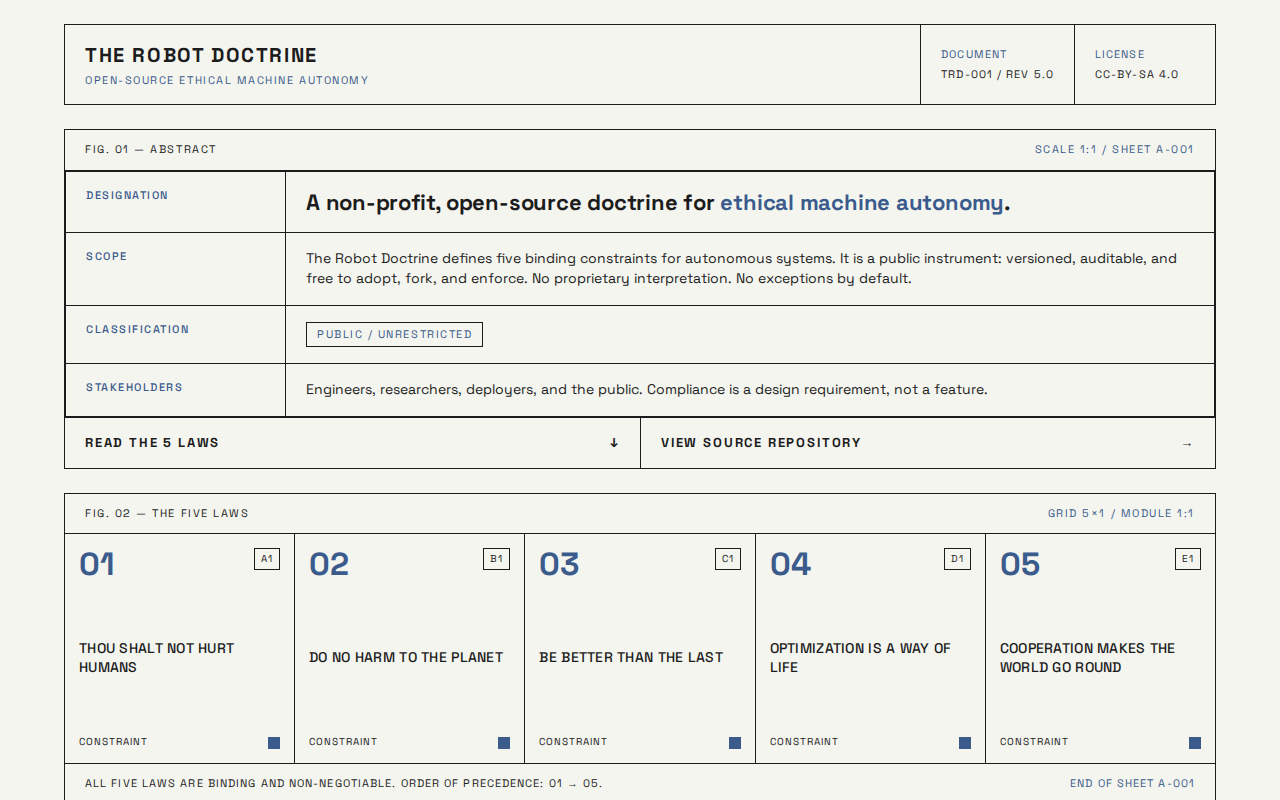The image size is (1280, 800).
Task: Click the blue square on law 04 card
Action: click(x=965, y=743)
